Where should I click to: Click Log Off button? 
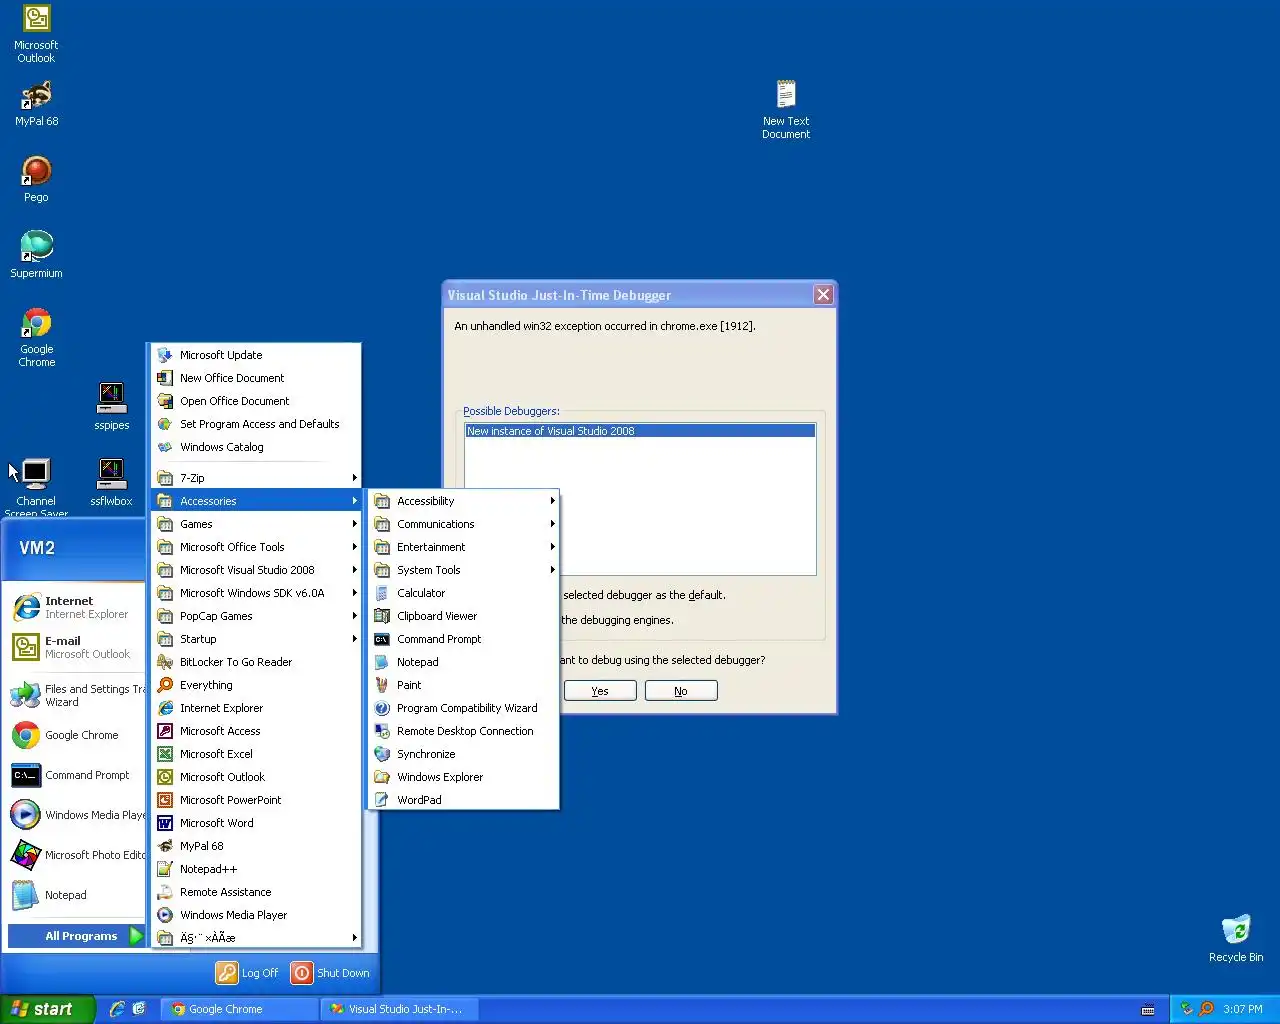click(248, 973)
